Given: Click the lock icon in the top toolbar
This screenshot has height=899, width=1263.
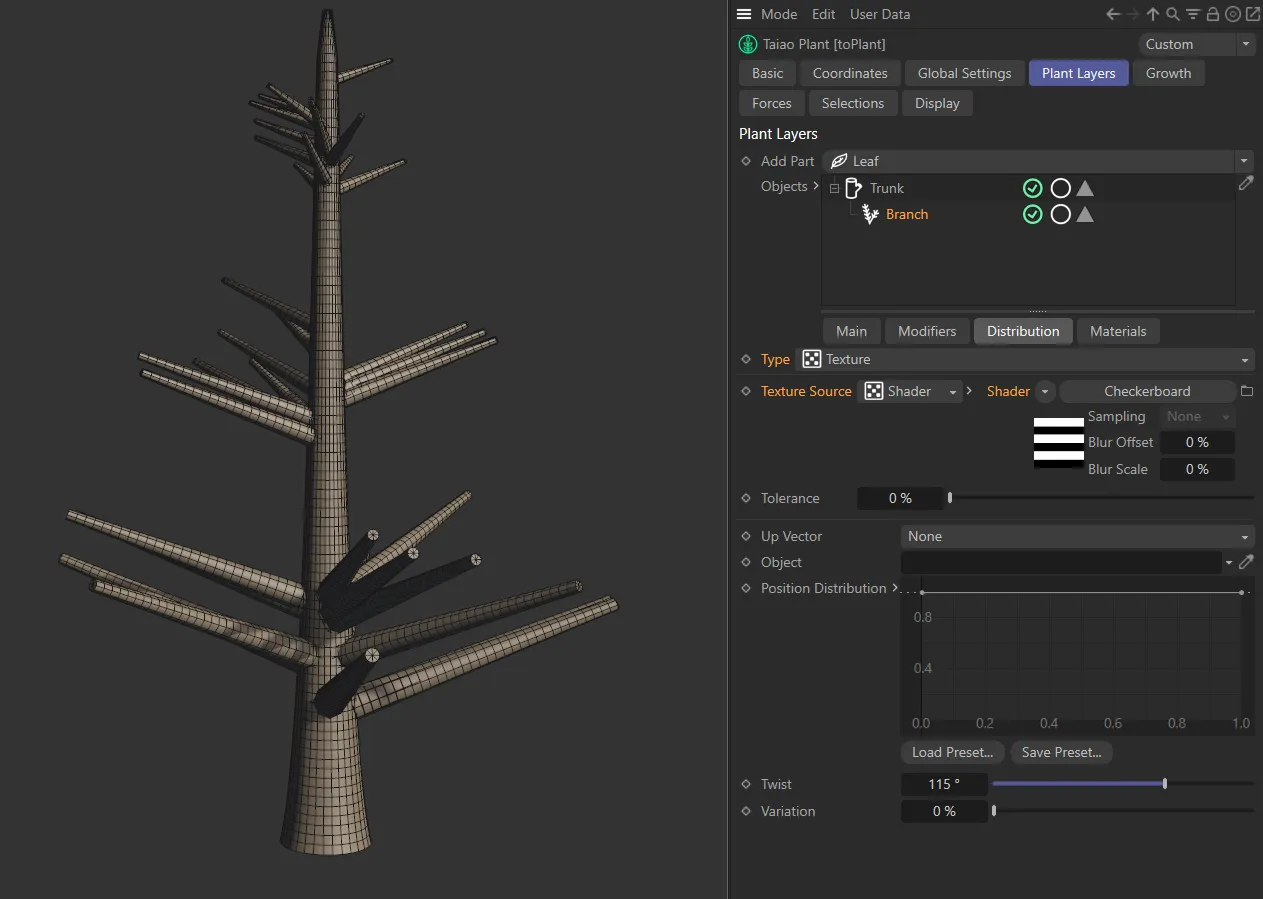Looking at the screenshot, I should click(x=1210, y=14).
